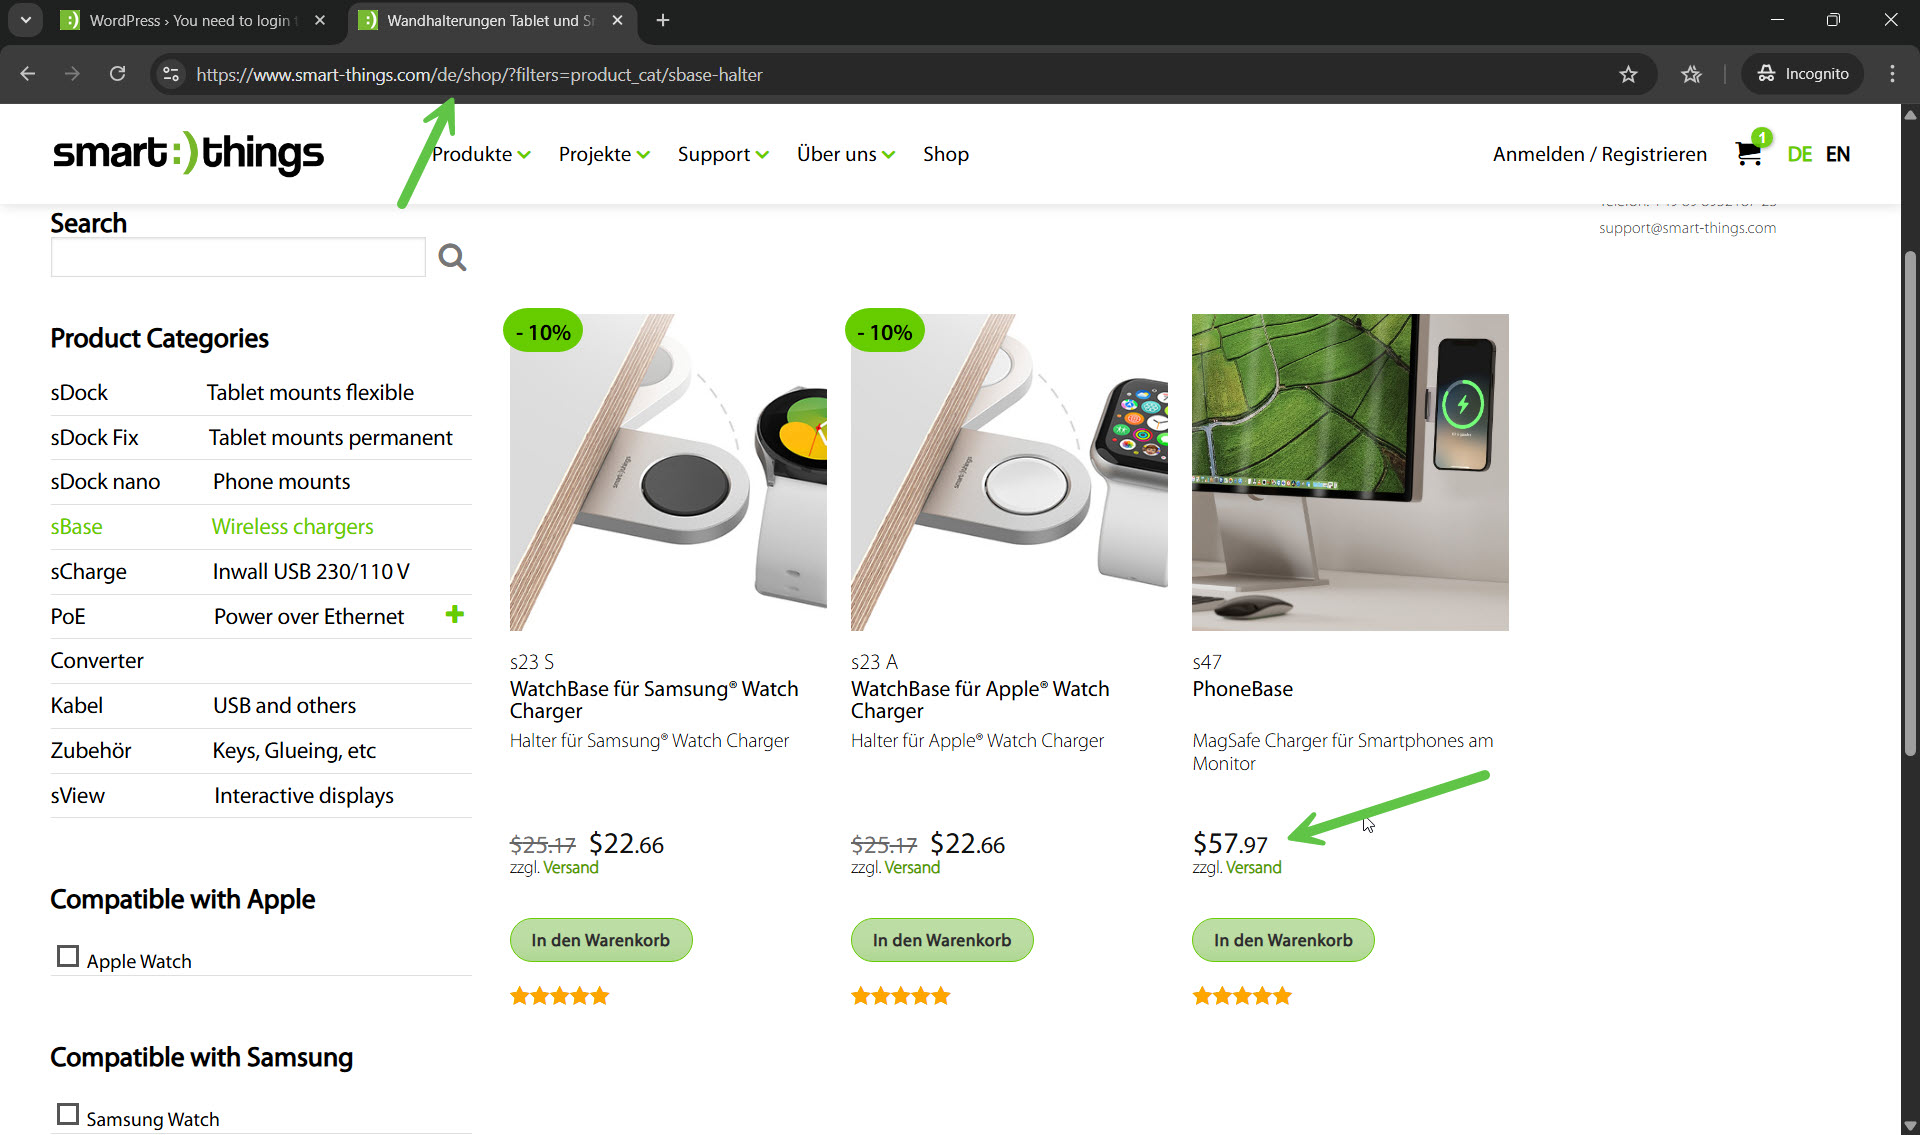Viewport: 1920px width, 1135px height.
Task: Click the browser back arrow
Action: coord(28,74)
